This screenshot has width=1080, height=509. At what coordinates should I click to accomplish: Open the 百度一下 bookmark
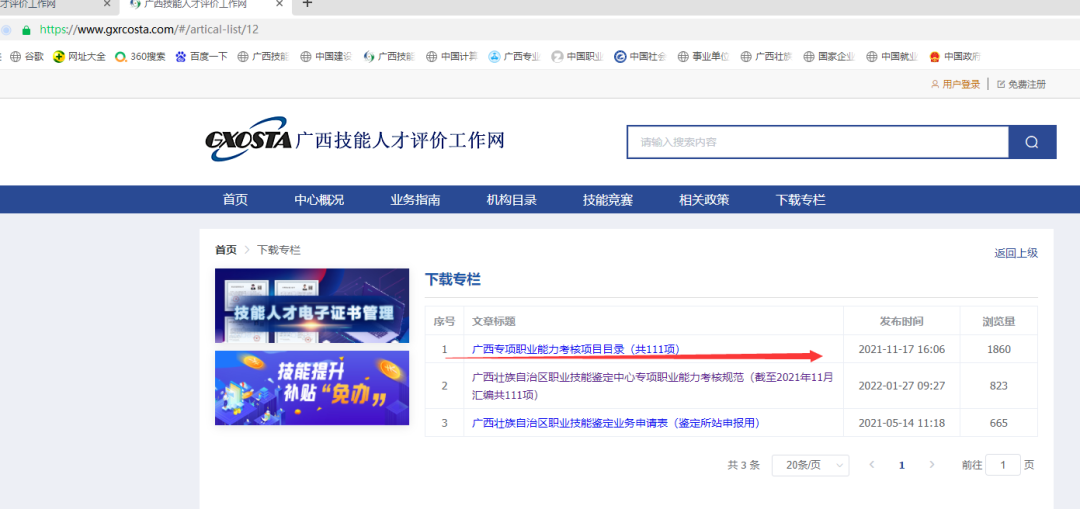(203, 57)
